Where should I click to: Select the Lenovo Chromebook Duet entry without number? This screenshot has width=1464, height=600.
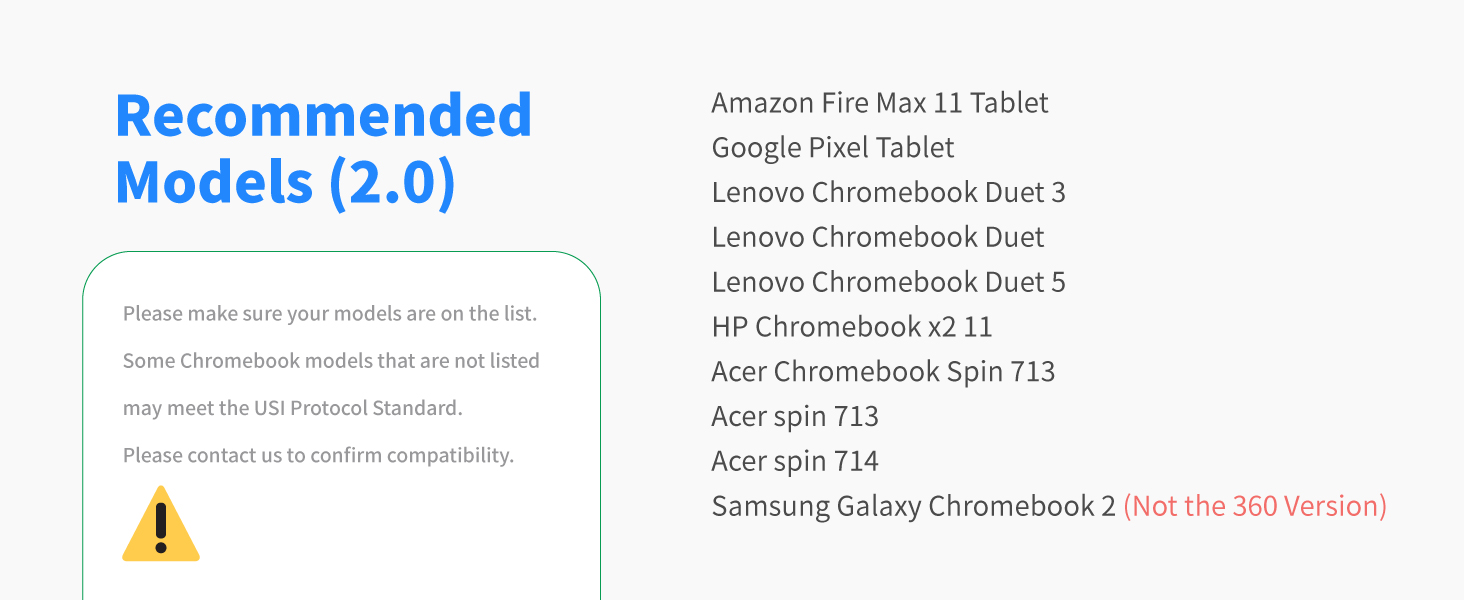coord(878,237)
